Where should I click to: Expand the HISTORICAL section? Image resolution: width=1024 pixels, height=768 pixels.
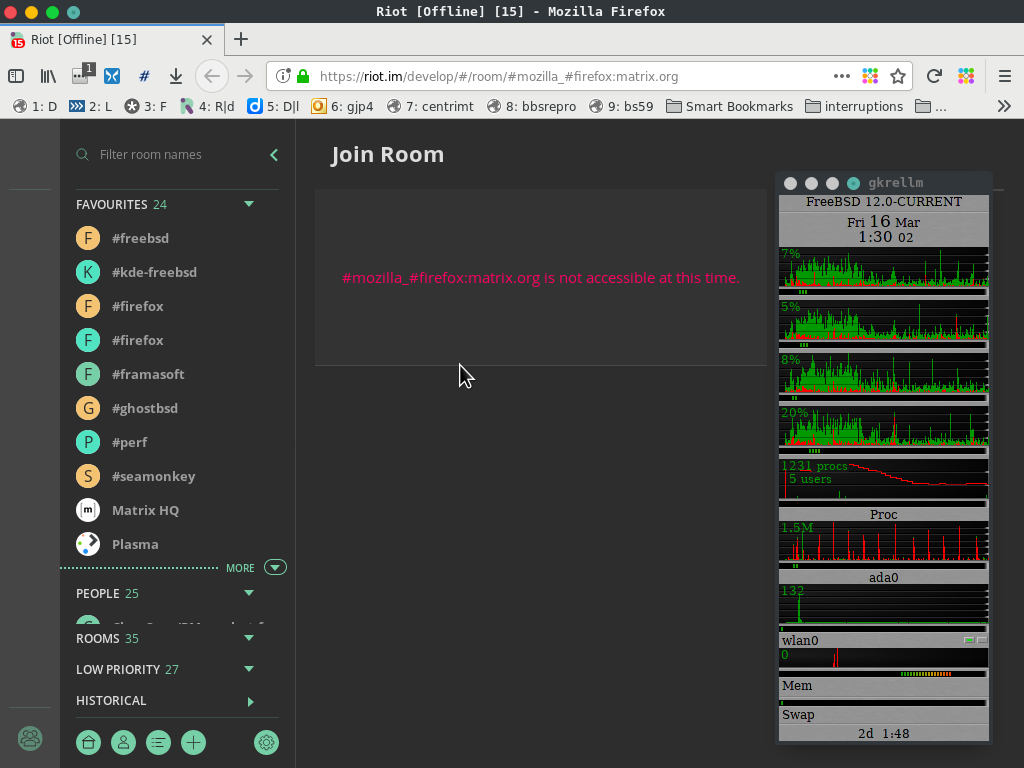250,701
